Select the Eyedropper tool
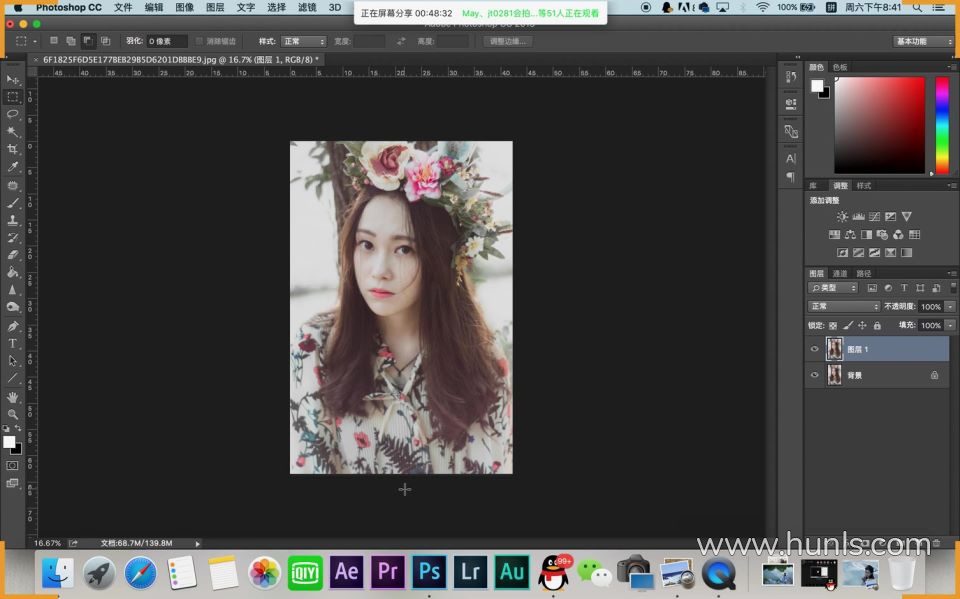 (12, 167)
